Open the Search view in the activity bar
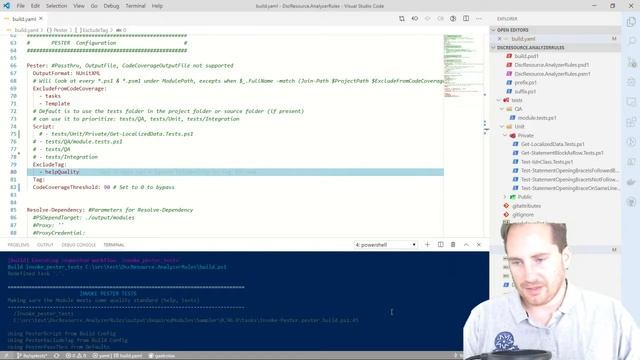 coord(631,42)
